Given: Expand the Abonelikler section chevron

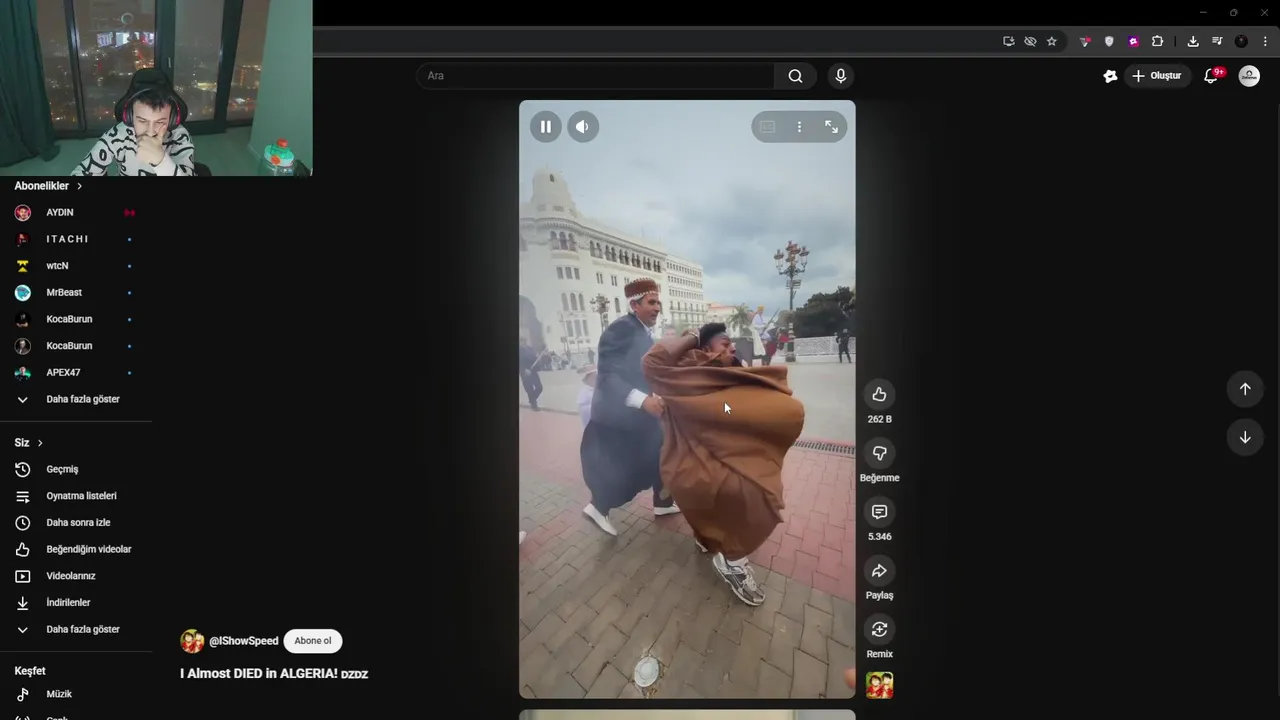Looking at the screenshot, I should point(80,186).
